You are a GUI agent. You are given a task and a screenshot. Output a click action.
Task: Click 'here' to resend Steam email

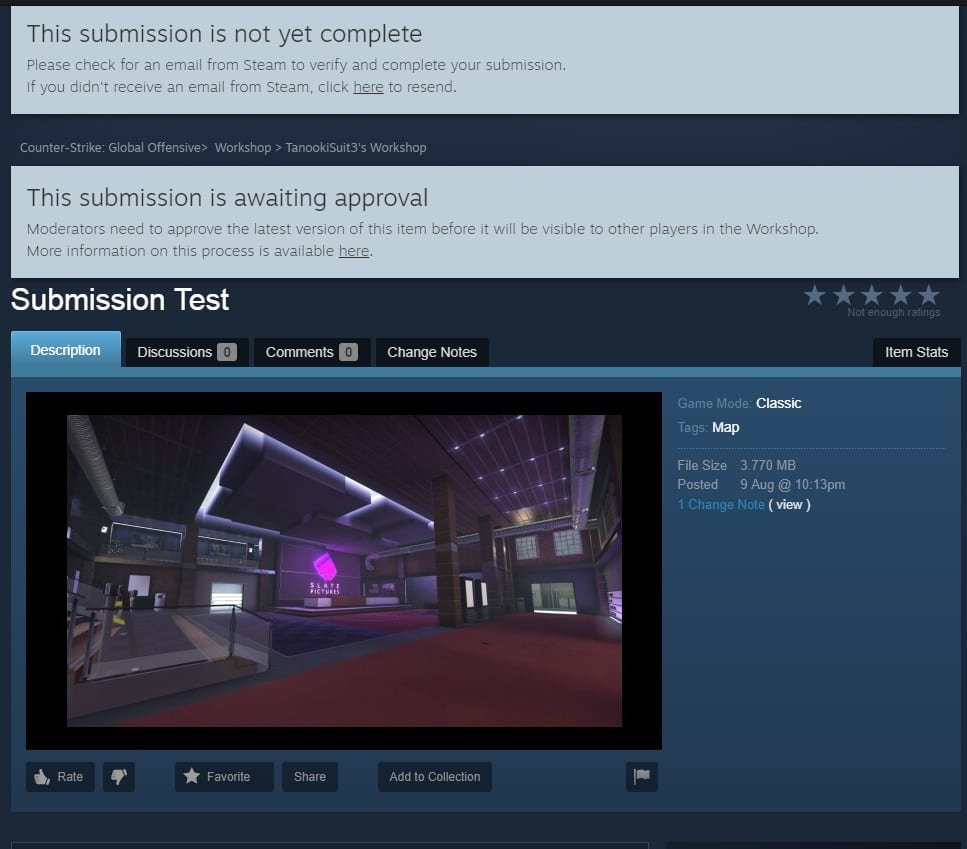368,87
